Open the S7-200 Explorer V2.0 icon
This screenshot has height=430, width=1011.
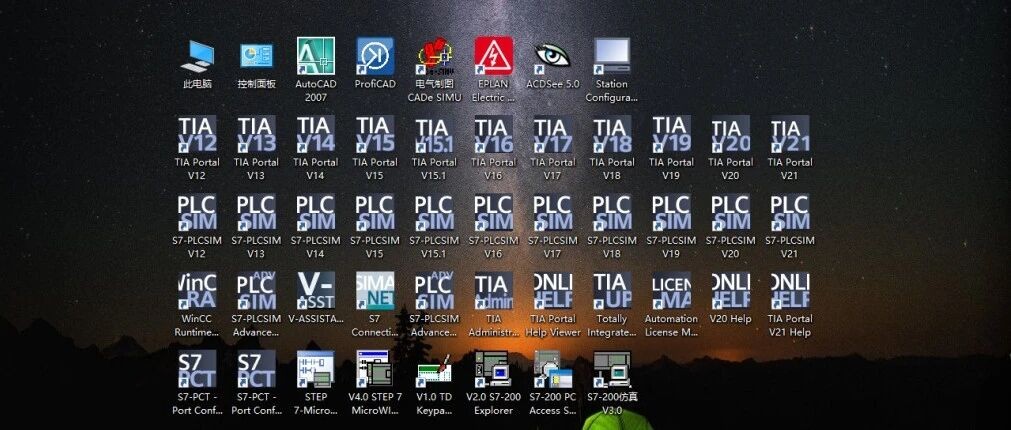(493, 369)
